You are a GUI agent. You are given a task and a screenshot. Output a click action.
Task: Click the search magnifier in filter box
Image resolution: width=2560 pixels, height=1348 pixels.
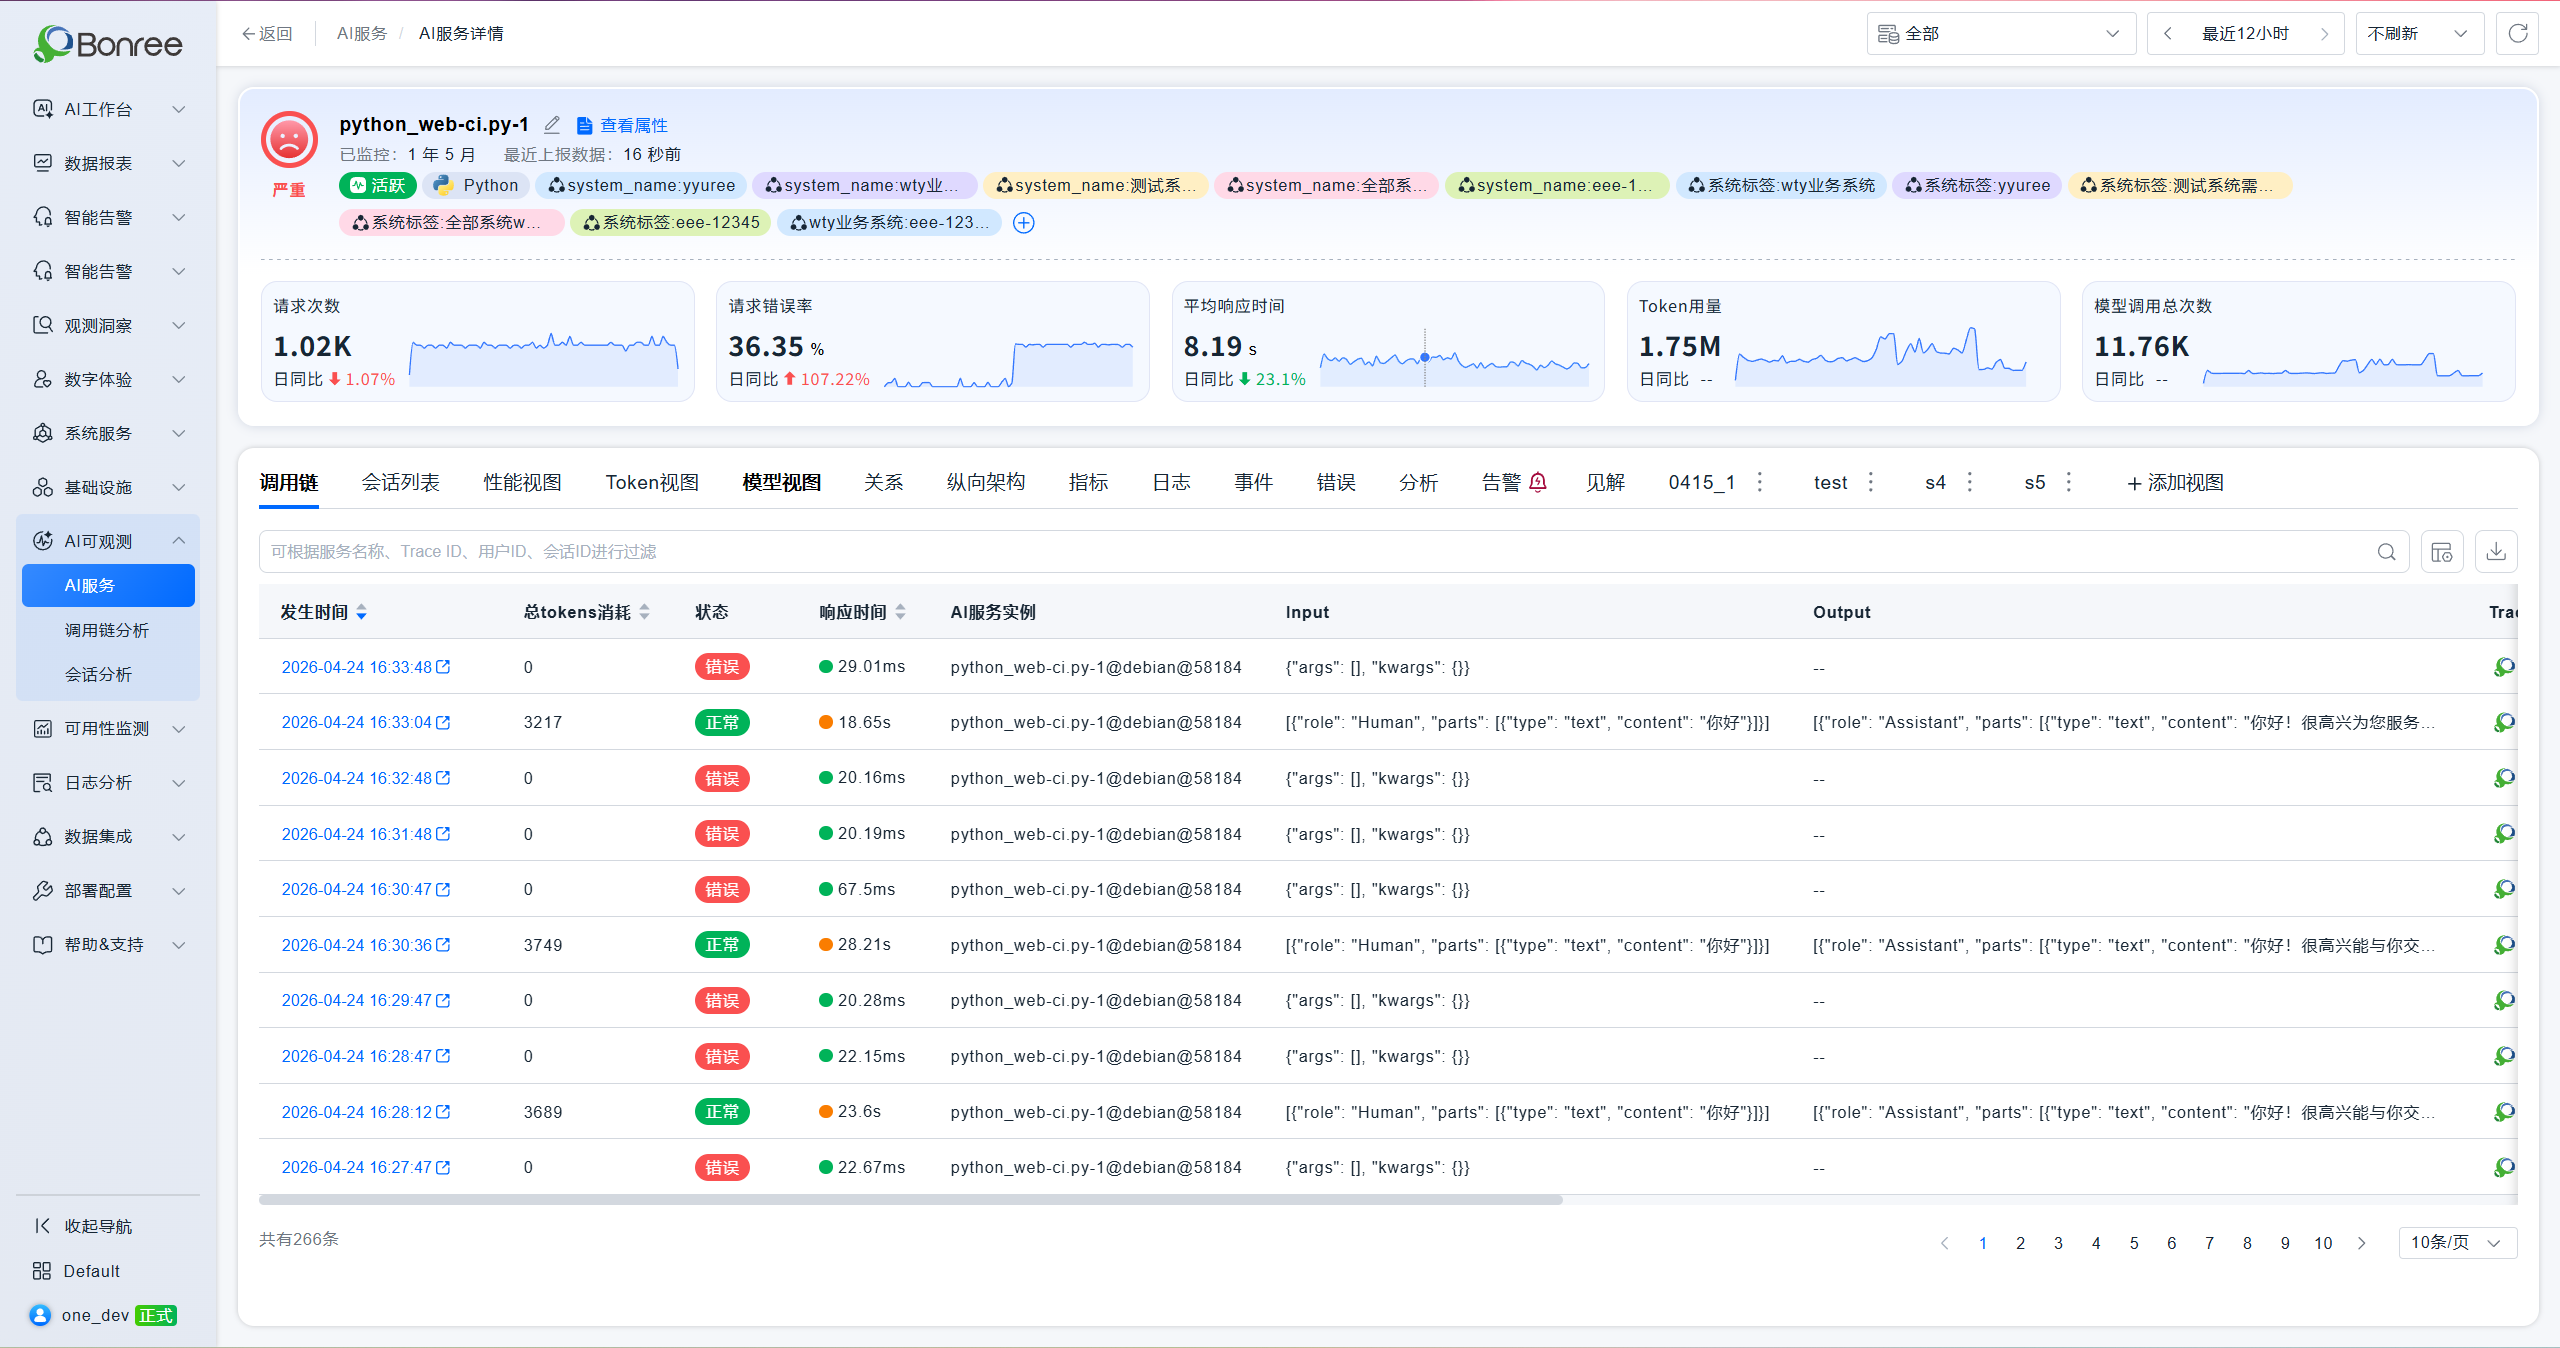[2386, 552]
